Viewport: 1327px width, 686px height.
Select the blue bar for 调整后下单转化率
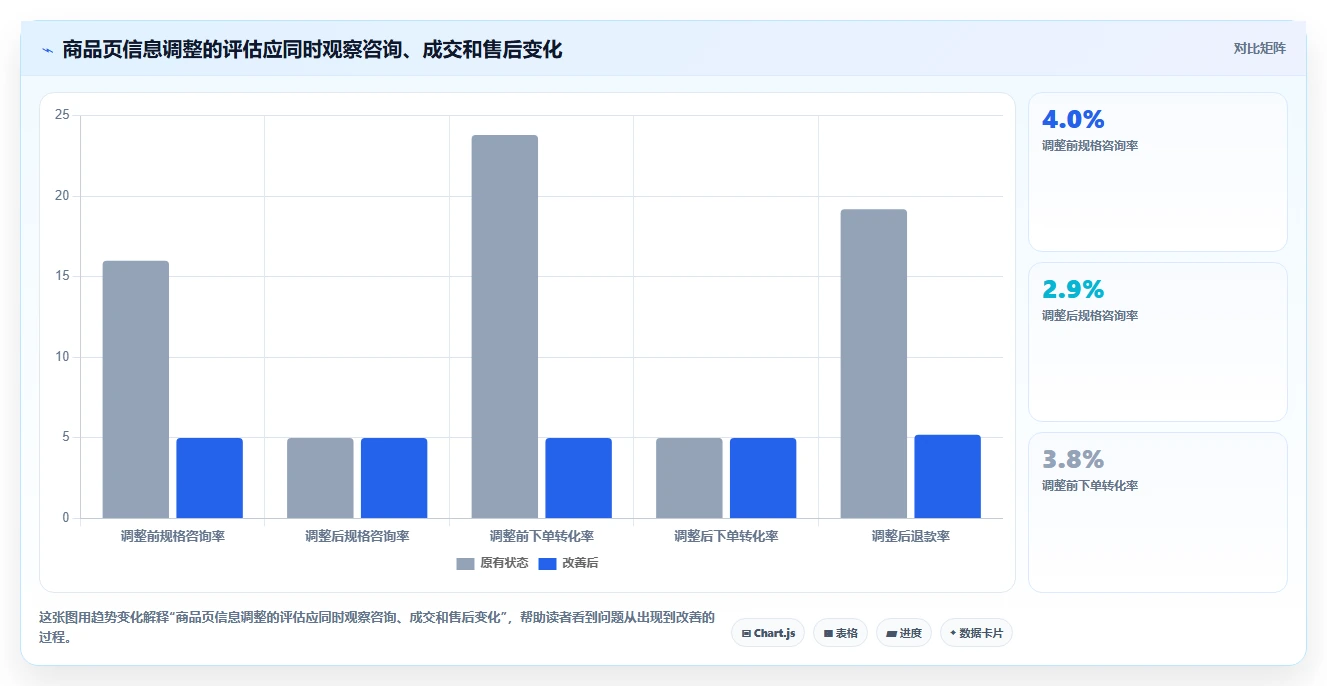763,478
